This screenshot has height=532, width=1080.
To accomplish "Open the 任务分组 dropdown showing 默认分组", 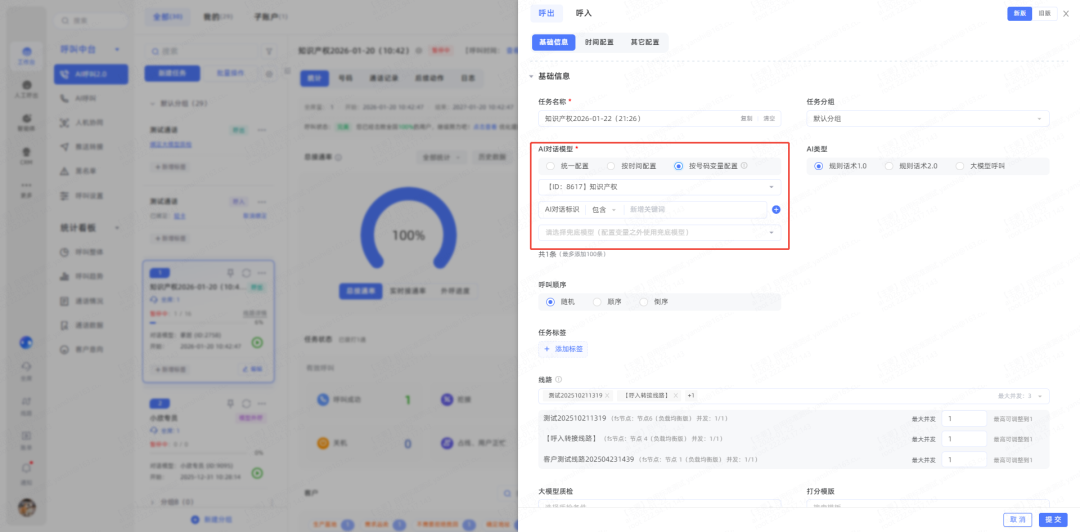I will (x=927, y=118).
